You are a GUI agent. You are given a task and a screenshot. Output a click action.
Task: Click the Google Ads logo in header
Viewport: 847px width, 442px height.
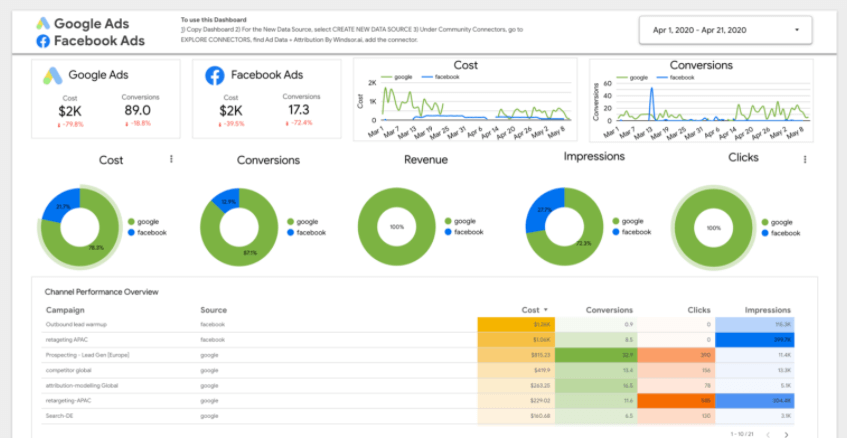pos(43,23)
